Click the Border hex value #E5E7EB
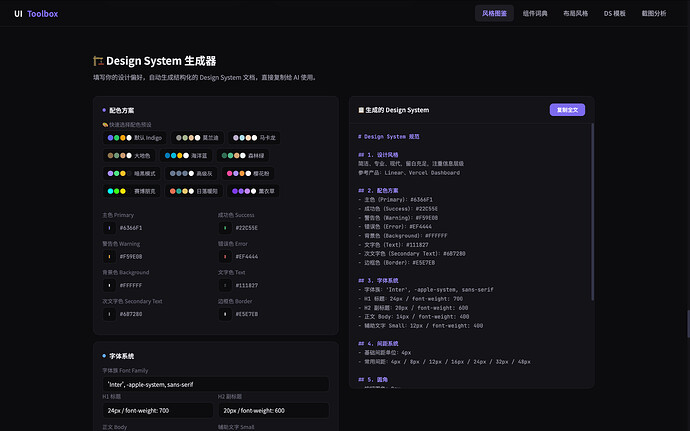 click(246, 314)
